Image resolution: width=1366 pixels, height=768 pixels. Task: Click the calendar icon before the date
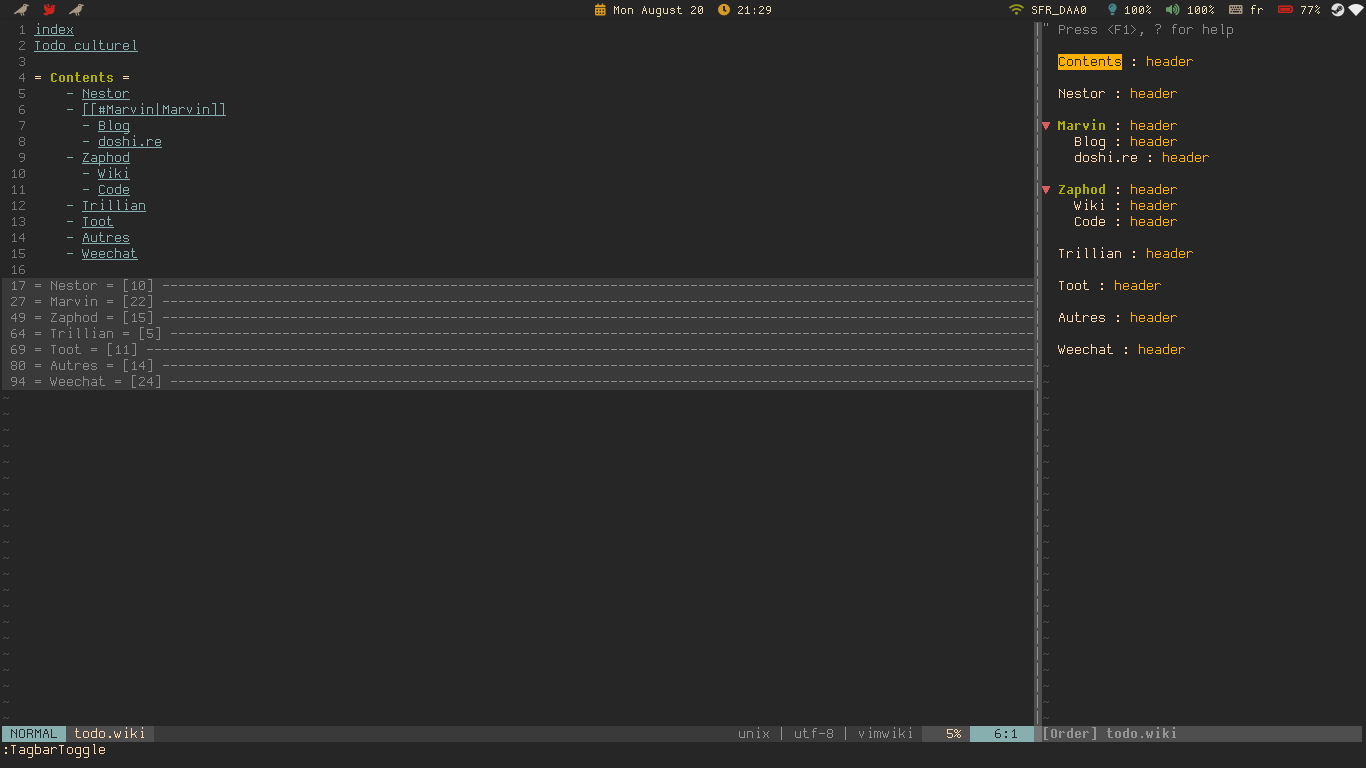(x=600, y=10)
